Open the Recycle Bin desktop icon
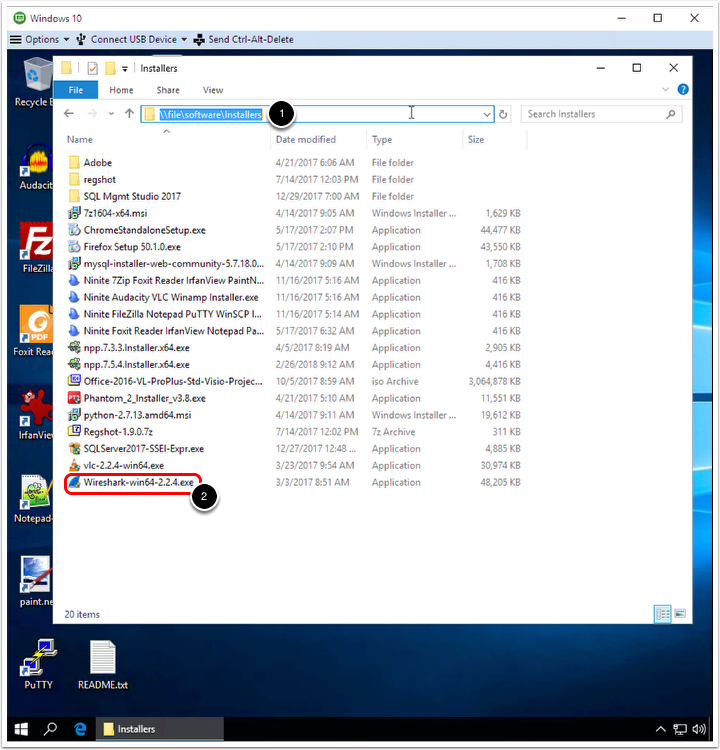Screen dimensions: 720x750 click(36, 81)
